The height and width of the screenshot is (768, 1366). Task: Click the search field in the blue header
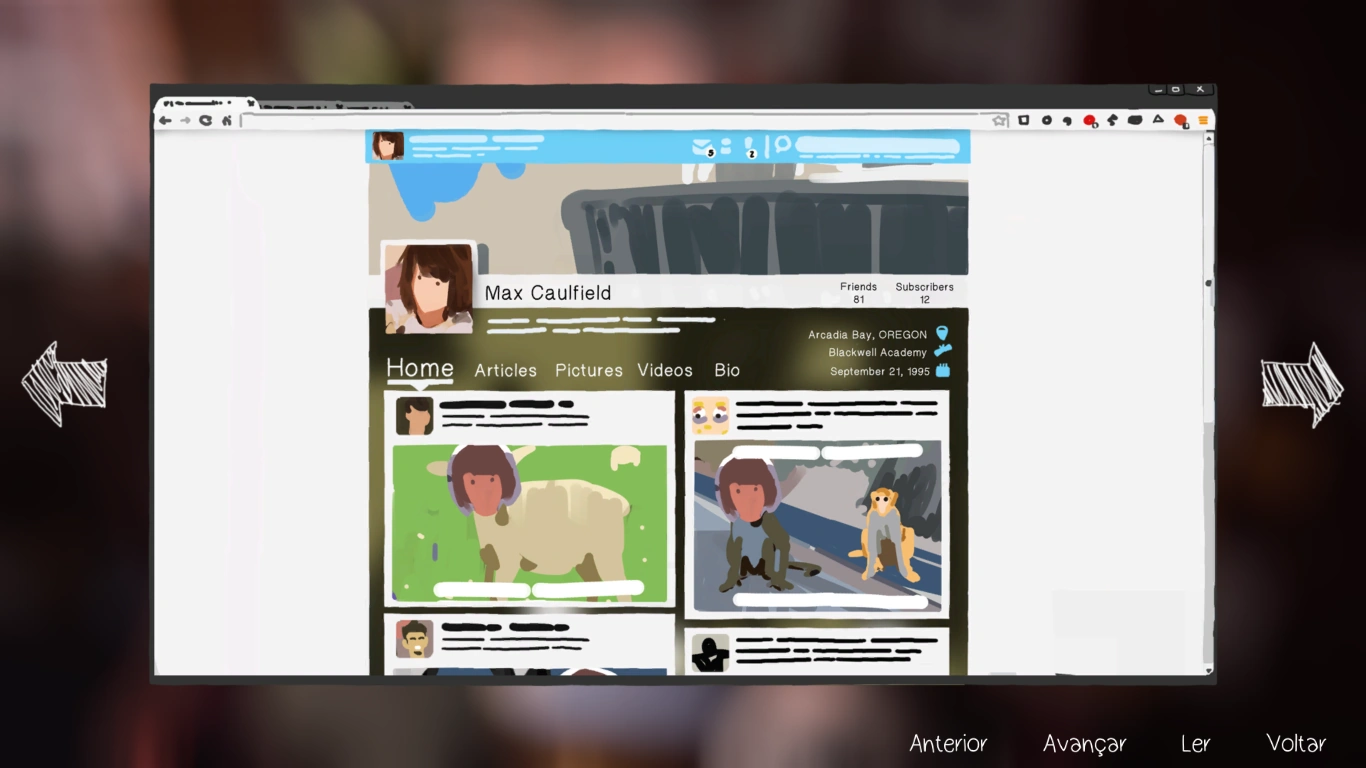tap(877, 147)
